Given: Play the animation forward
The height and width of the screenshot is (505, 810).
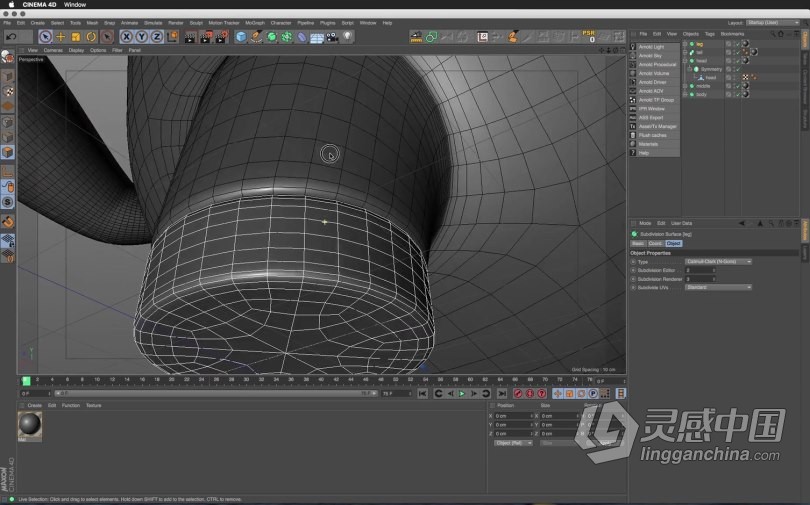Looking at the screenshot, I should (462, 393).
